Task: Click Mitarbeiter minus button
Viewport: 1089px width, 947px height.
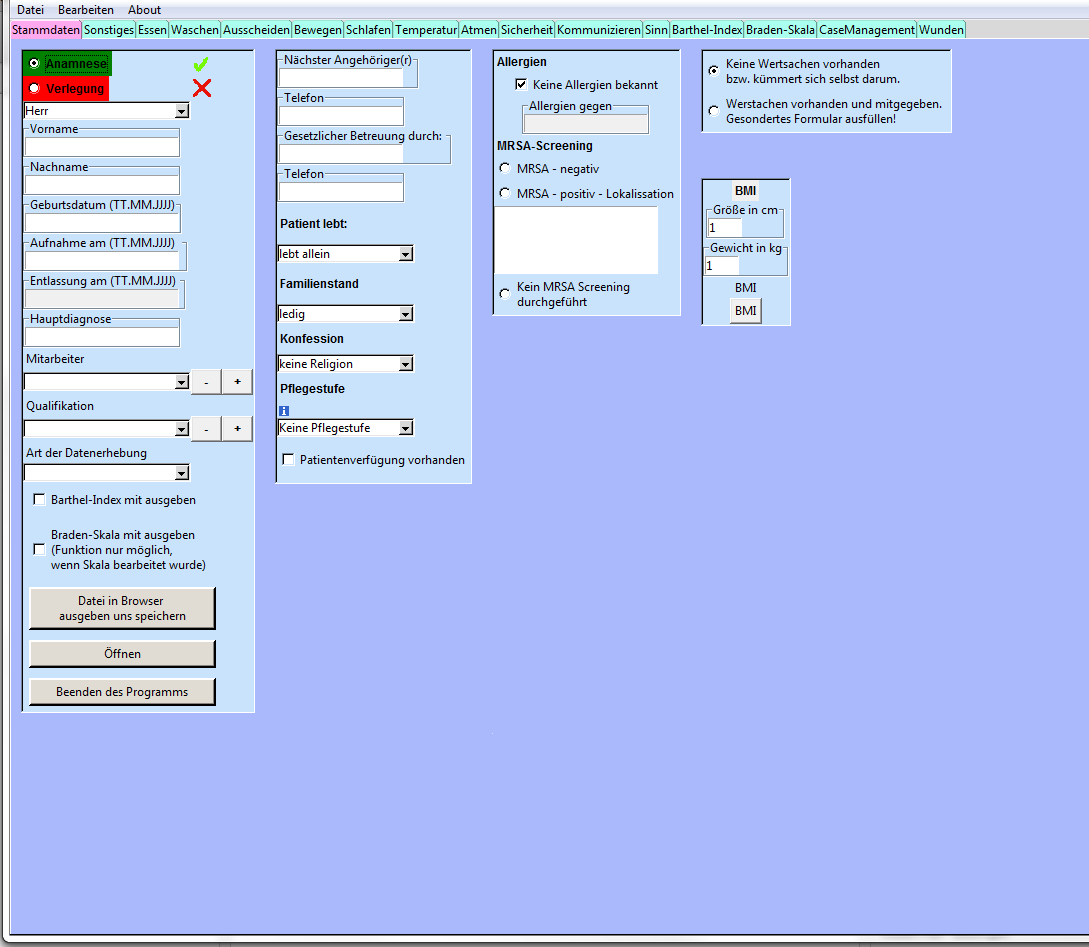Action: coord(206,382)
